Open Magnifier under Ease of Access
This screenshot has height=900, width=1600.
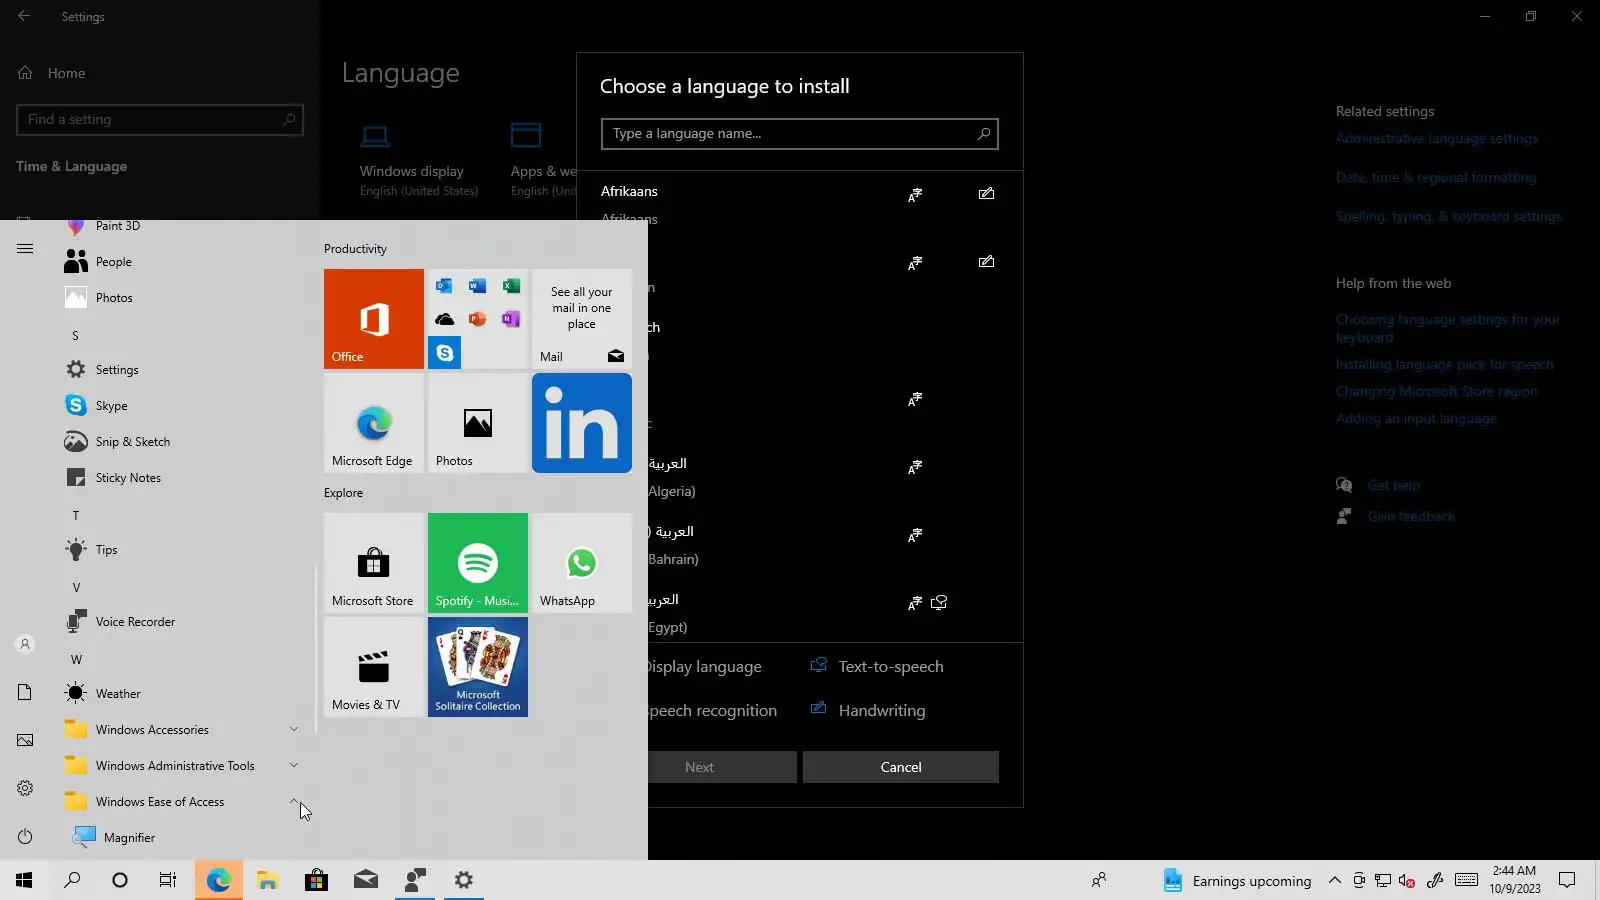[x=180, y=838]
